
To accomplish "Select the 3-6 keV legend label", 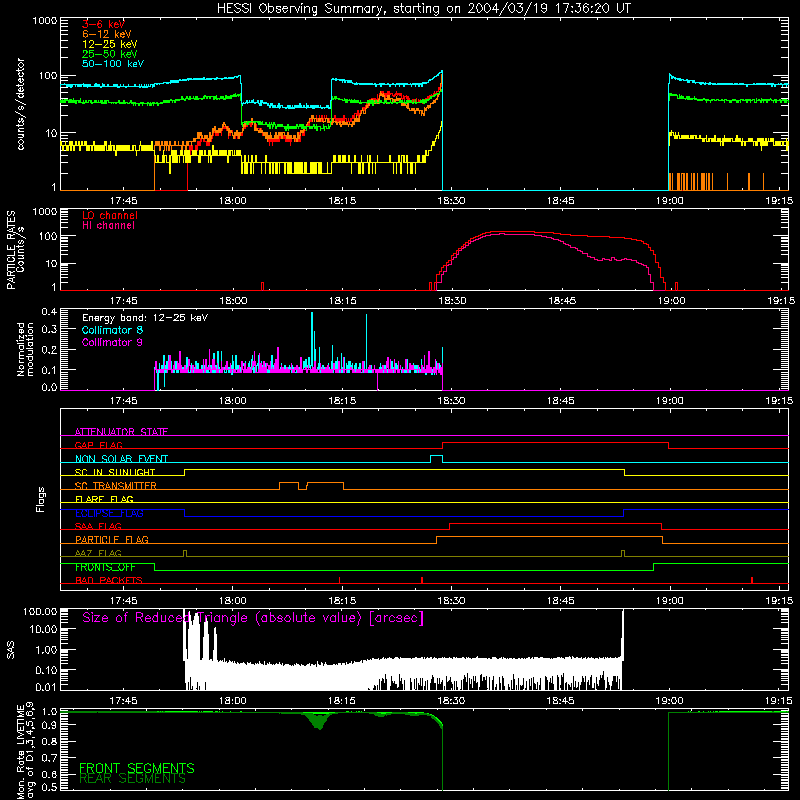I will [x=103, y=24].
